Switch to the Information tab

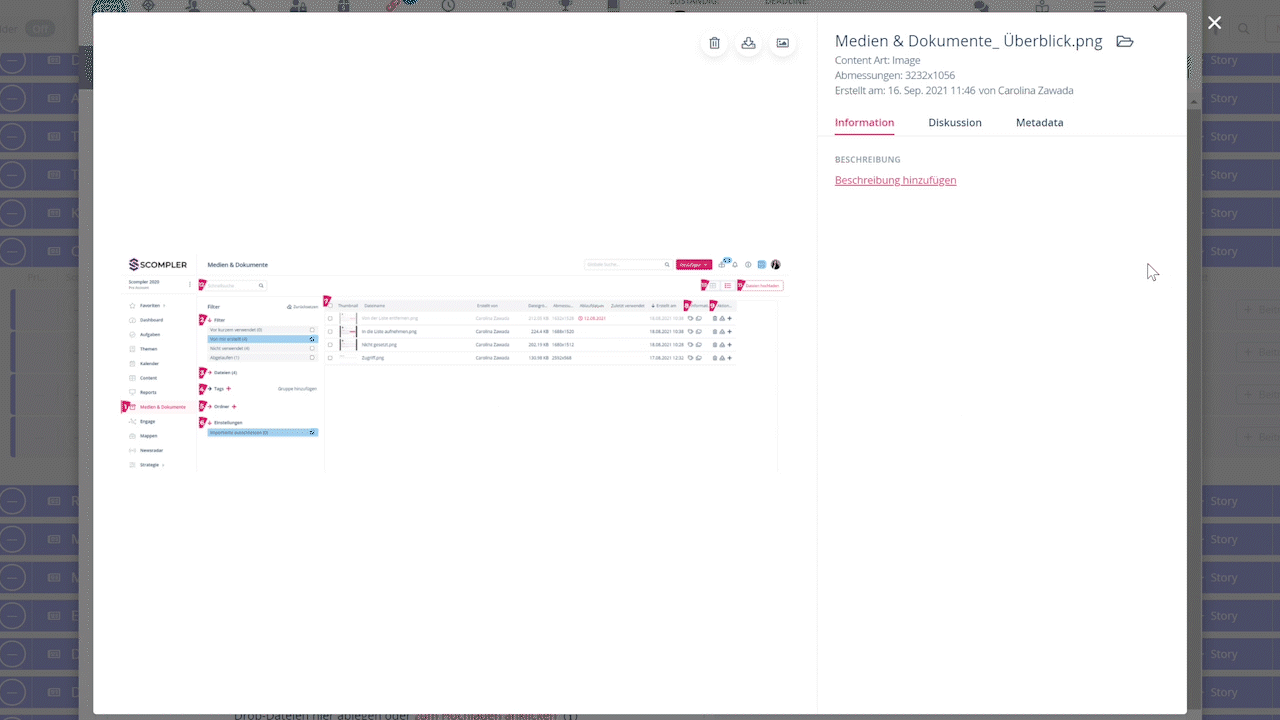tap(864, 123)
